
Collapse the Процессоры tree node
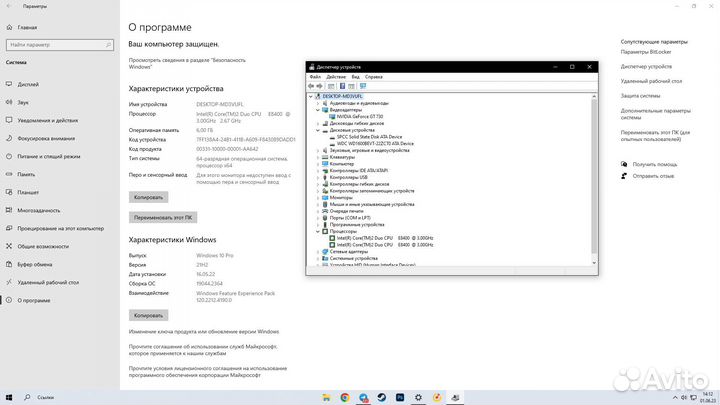(318, 231)
